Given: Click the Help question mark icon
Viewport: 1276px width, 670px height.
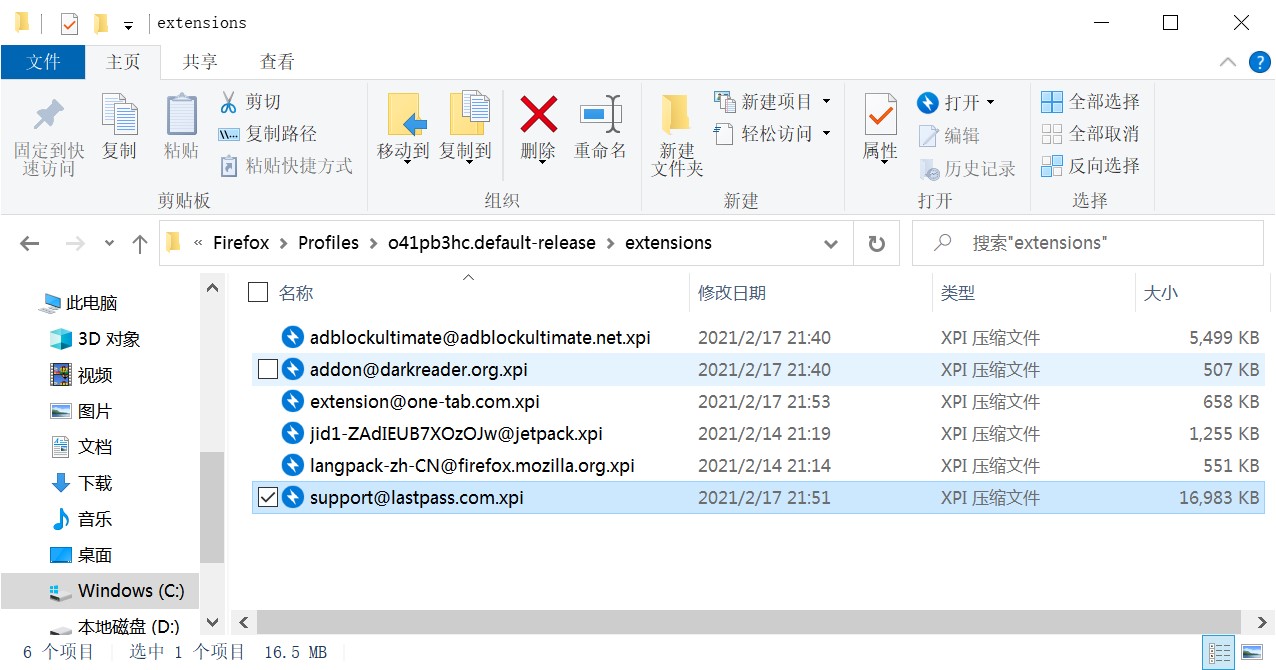Looking at the screenshot, I should pyautogui.click(x=1260, y=62).
